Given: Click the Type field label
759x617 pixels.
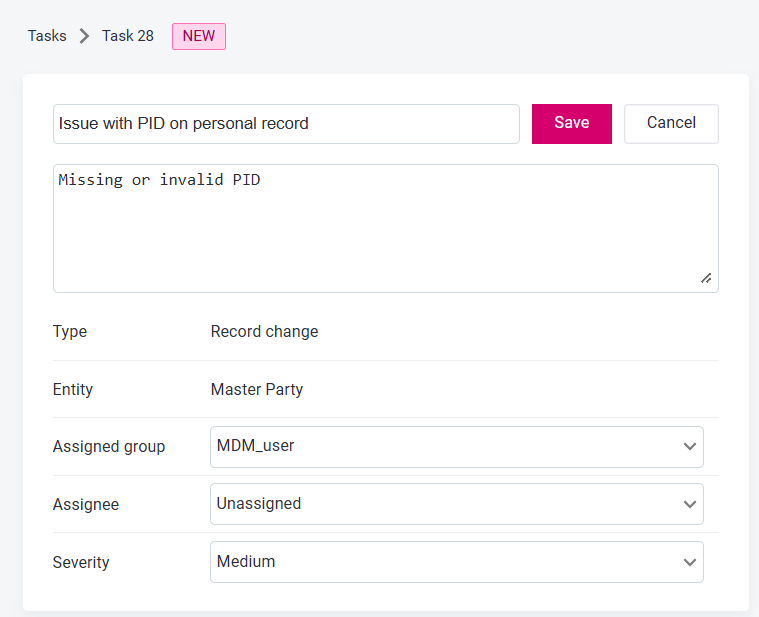Looking at the screenshot, I should click(x=70, y=332).
